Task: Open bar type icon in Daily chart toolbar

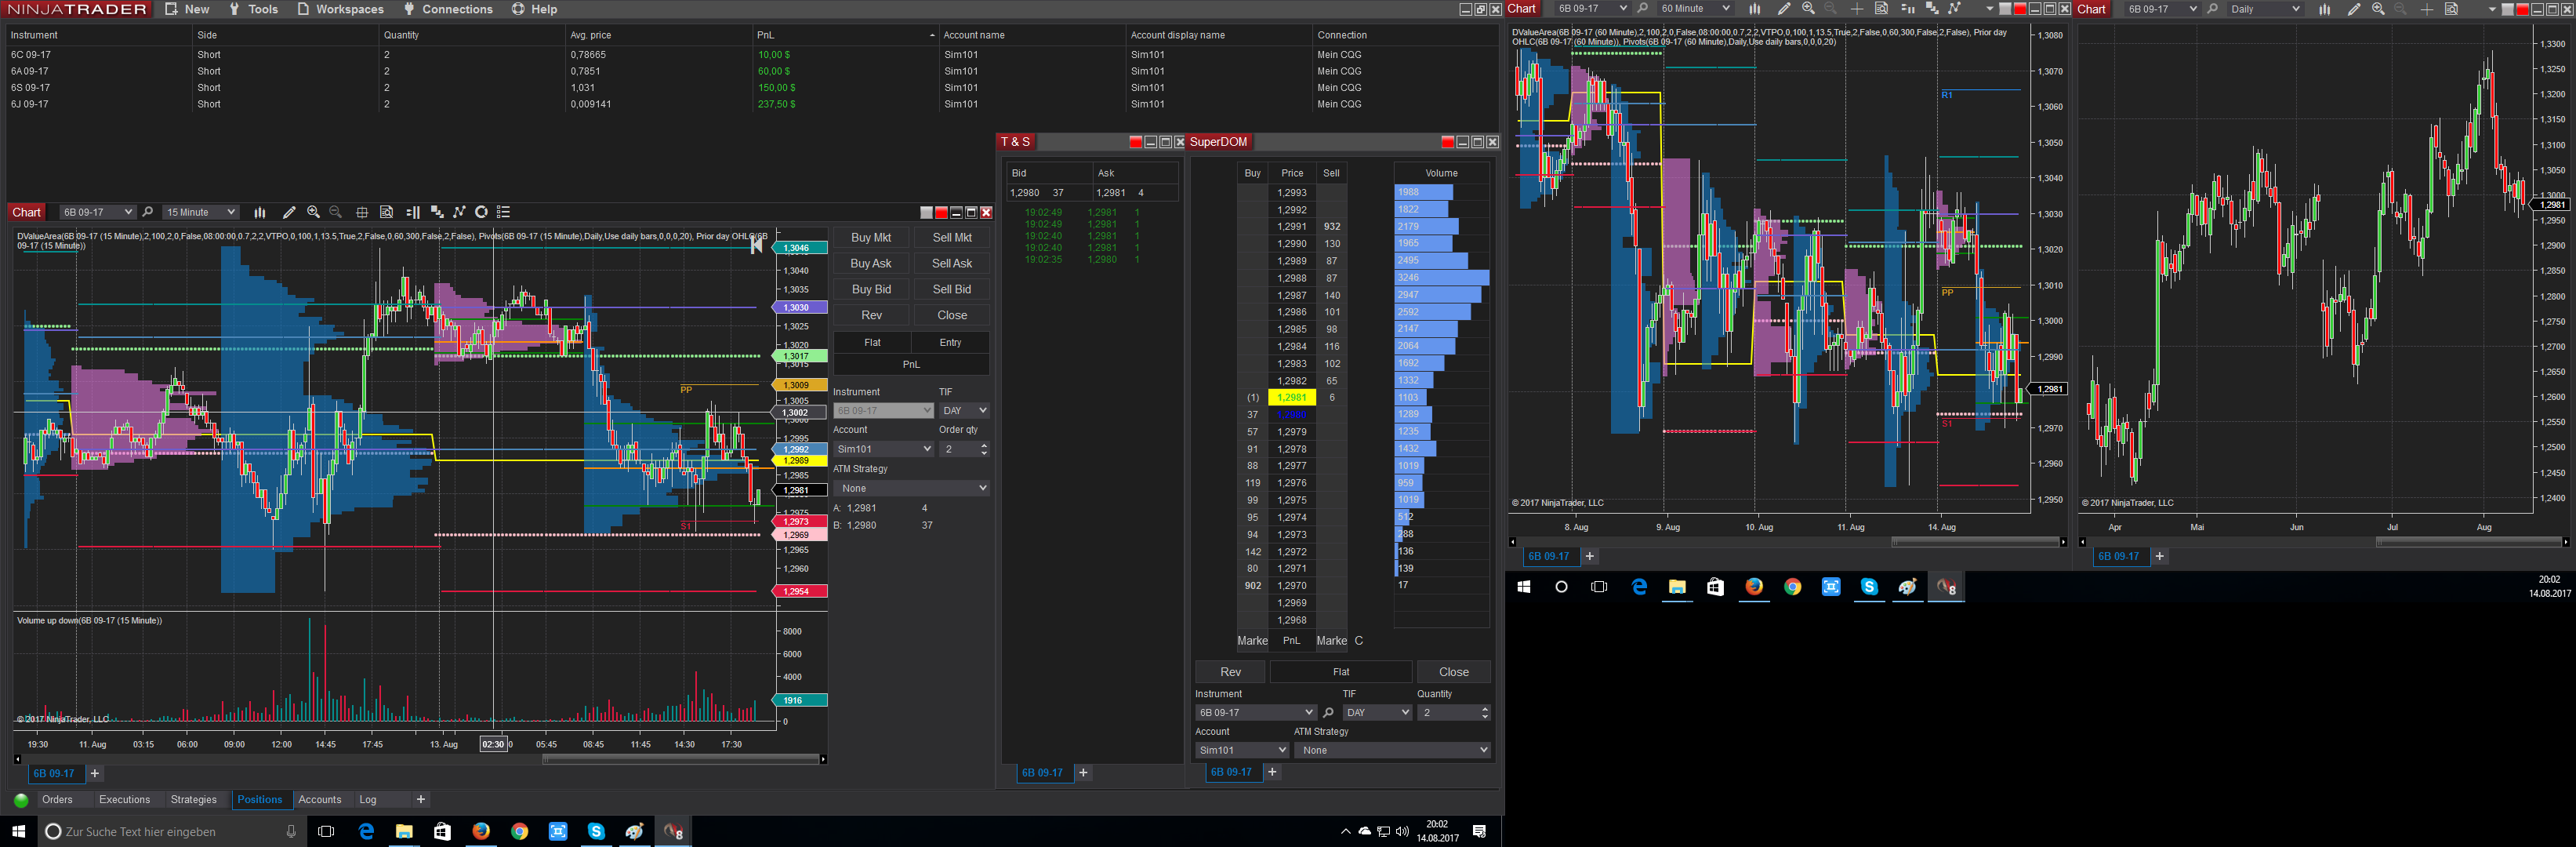Action: 2325,9
